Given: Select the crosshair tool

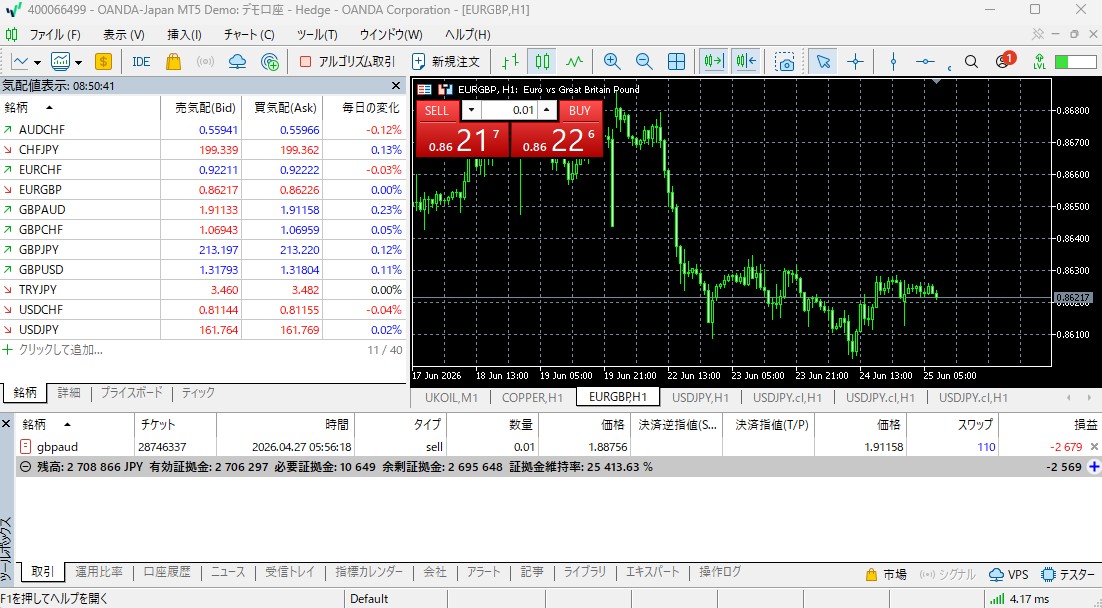Looking at the screenshot, I should pos(855,62).
